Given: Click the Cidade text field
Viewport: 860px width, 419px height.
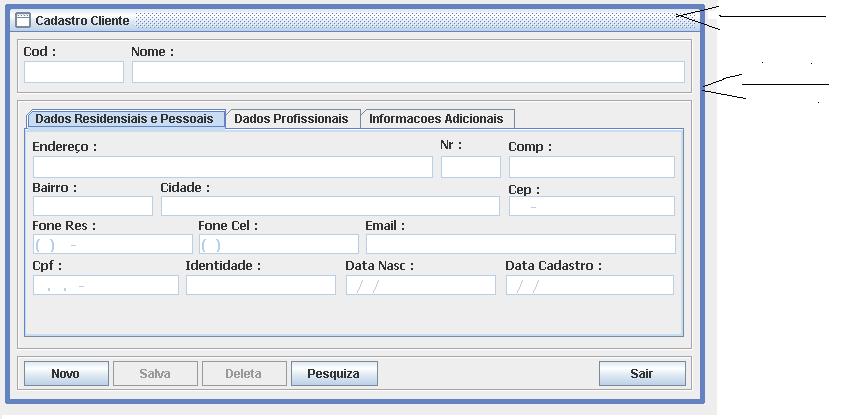Looking at the screenshot, I should pos(330,206).
